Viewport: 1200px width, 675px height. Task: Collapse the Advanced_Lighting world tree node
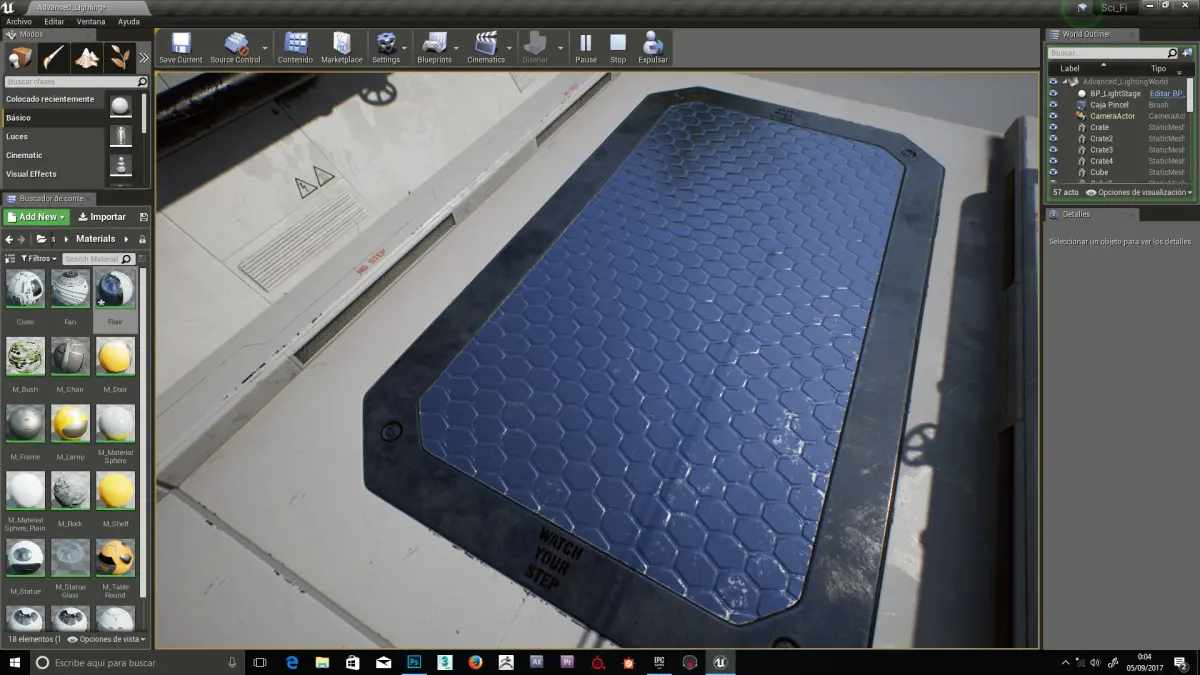click(1065, 82)
